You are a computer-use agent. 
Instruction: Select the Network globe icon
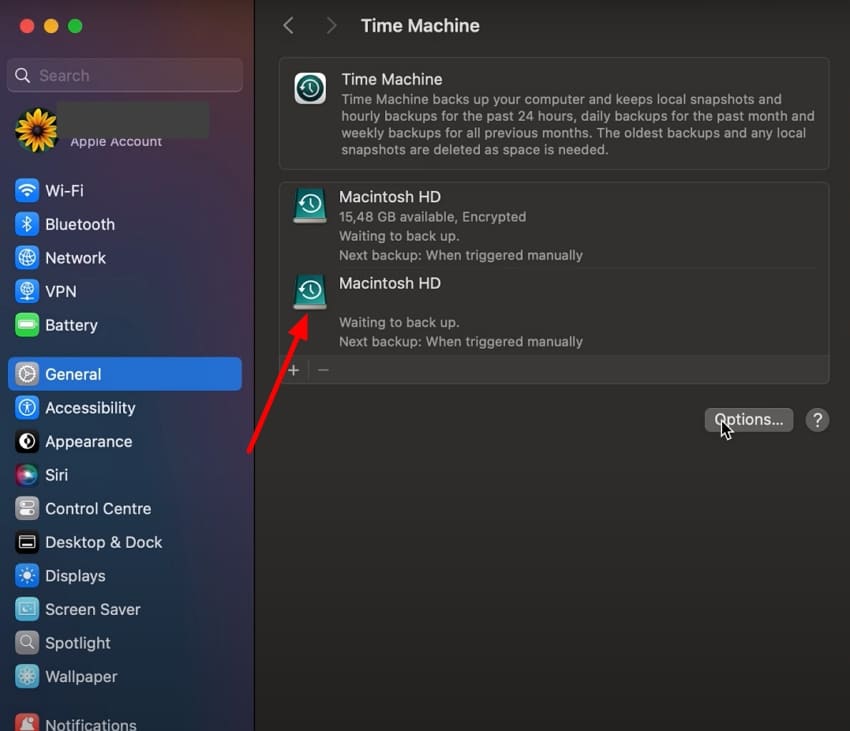[x=27, y=258]
